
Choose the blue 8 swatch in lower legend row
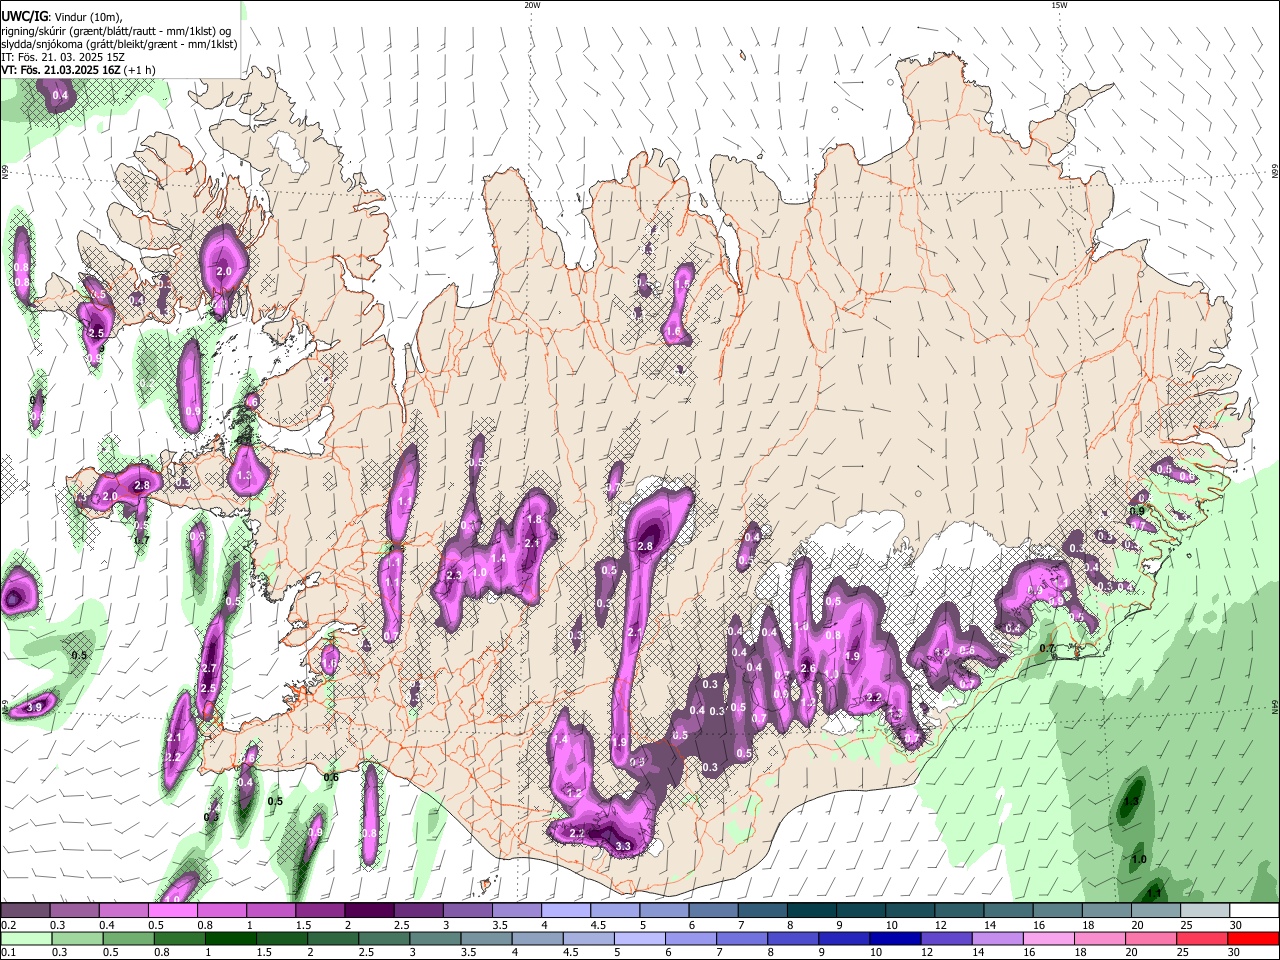(x=793, y=939)
